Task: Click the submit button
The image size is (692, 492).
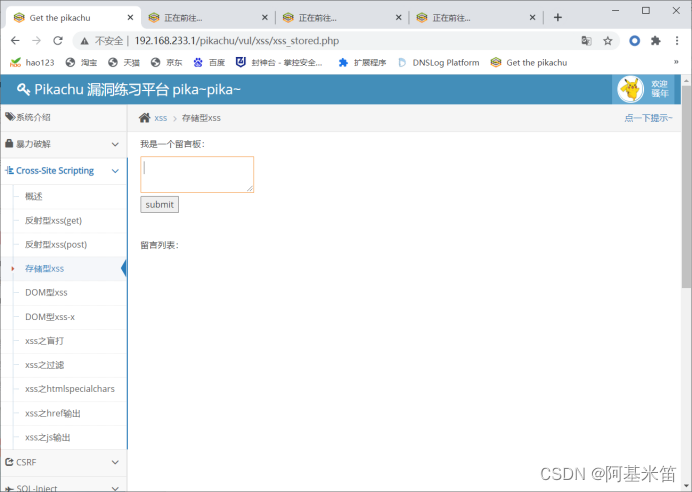Action: (159, 205)
